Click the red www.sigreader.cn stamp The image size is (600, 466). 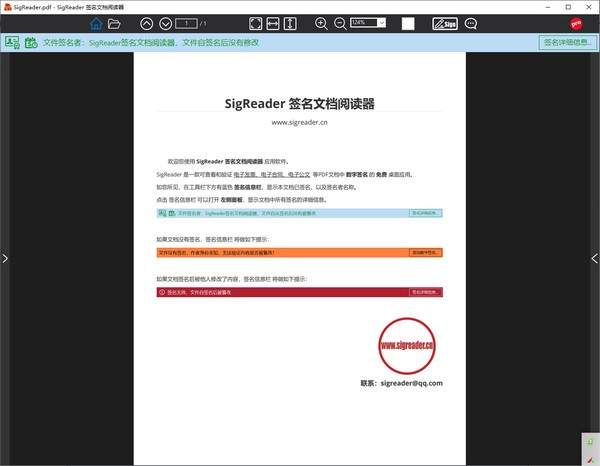click(408, 345)
